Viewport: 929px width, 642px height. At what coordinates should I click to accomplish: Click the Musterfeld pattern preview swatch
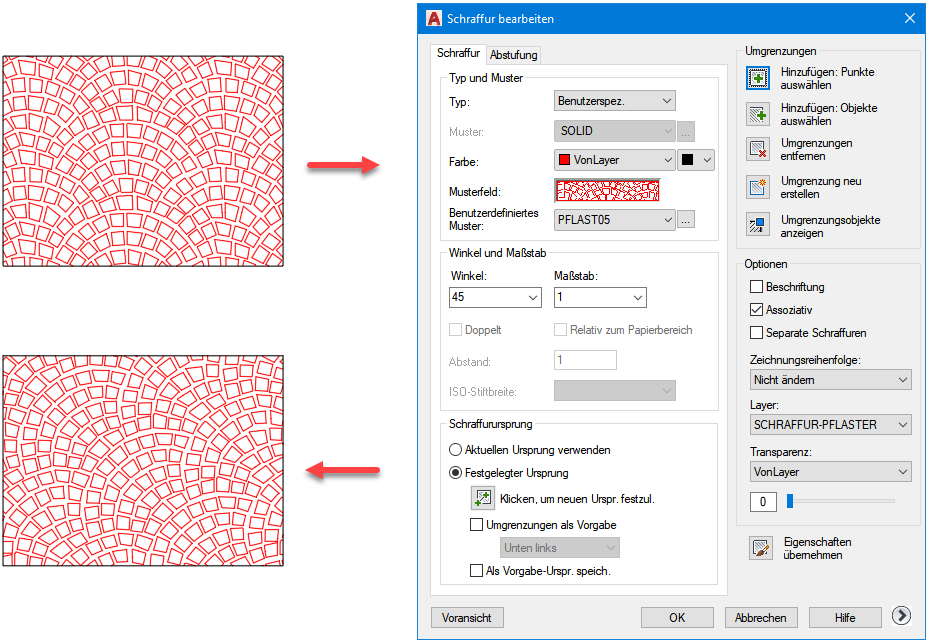(x=607, y=190)
